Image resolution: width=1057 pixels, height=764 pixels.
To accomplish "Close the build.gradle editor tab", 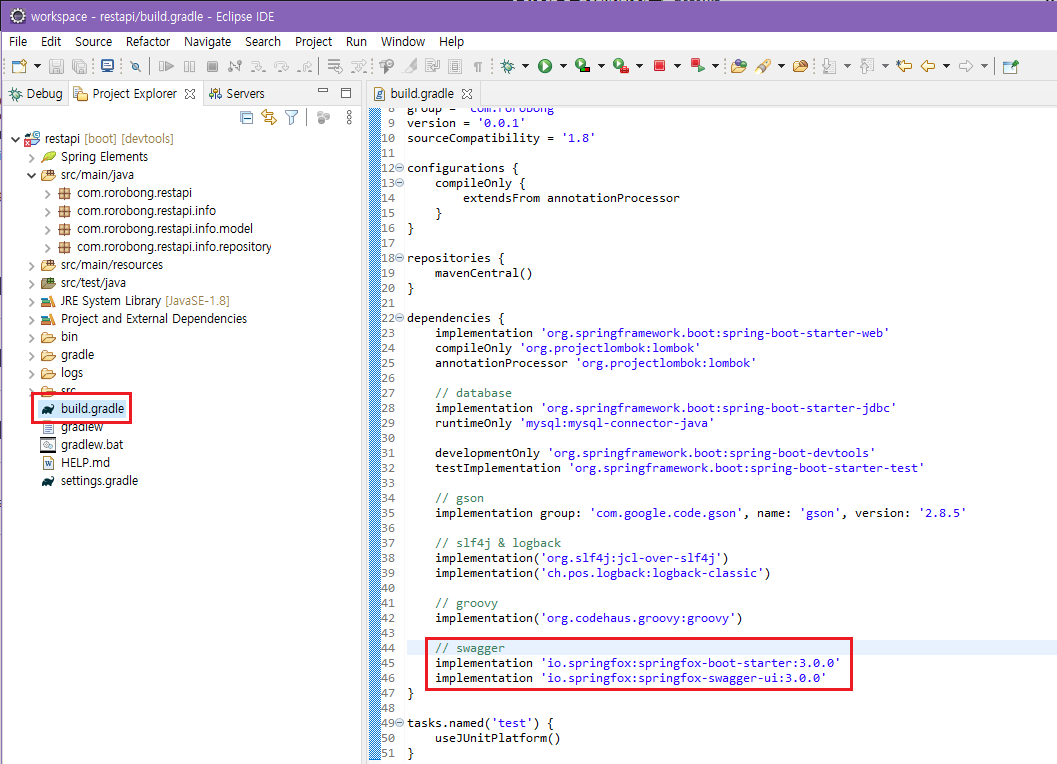I will pos(466,94).
